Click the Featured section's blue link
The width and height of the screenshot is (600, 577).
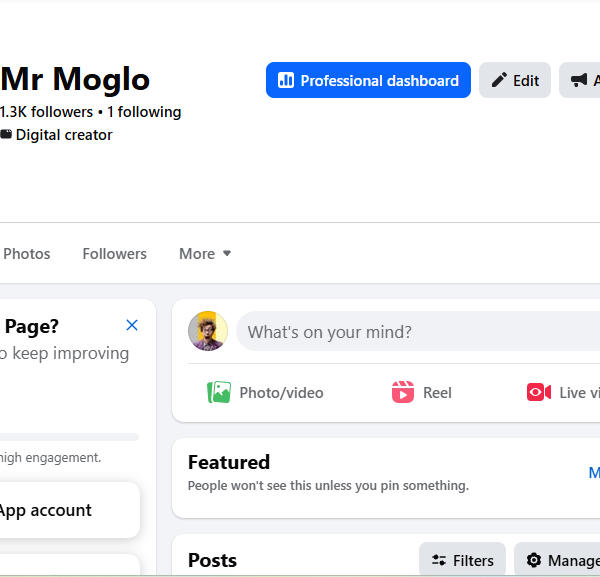point(594,473)
